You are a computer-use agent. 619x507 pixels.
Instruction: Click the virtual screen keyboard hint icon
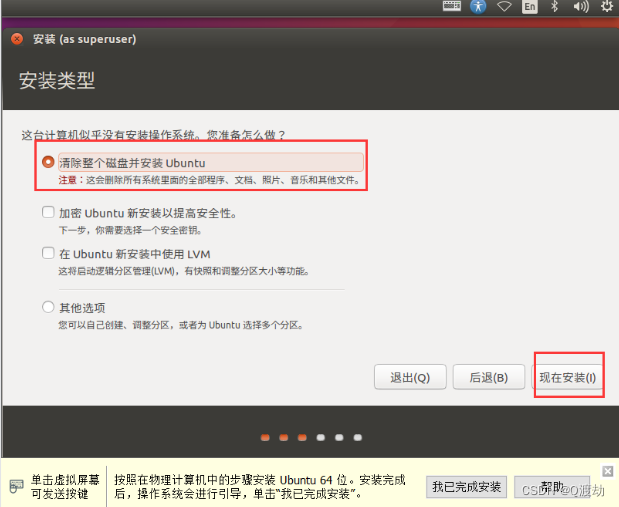pyautogui.click(x=16, y=486)
